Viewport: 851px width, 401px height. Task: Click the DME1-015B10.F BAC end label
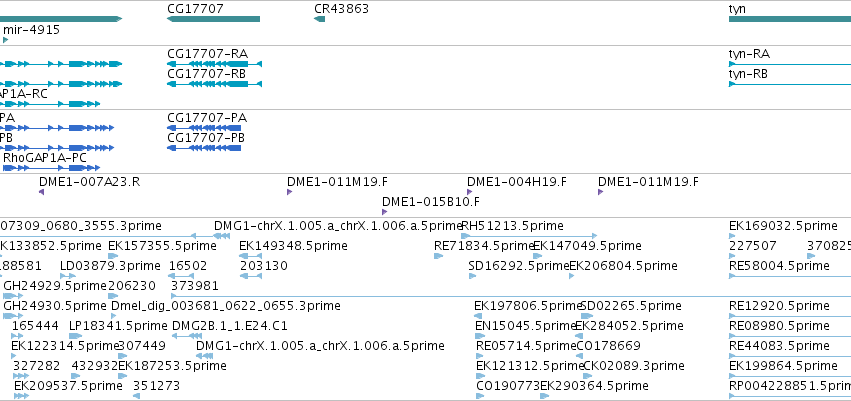(431, 202)
